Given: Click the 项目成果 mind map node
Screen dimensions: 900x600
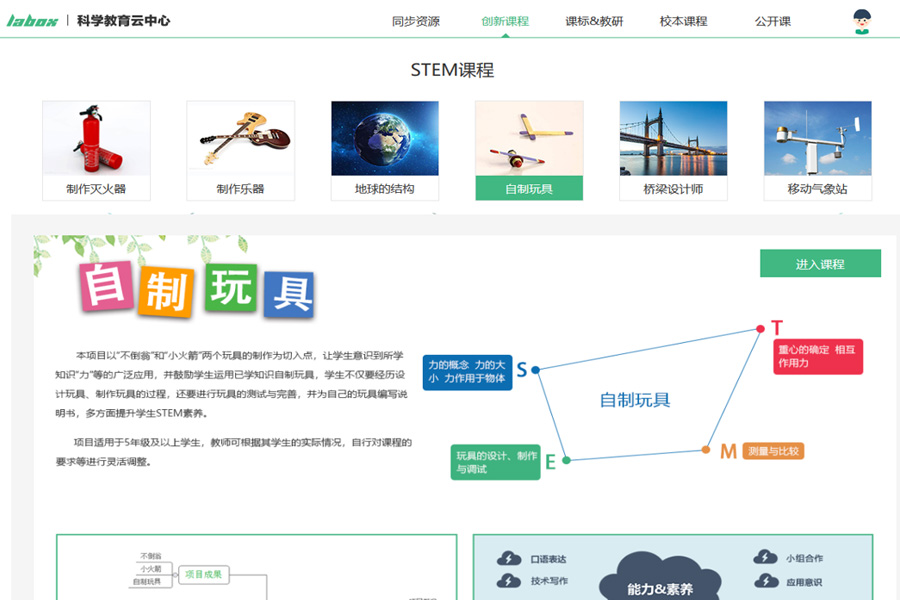Looking at the screenshot, I should [204, 574].
